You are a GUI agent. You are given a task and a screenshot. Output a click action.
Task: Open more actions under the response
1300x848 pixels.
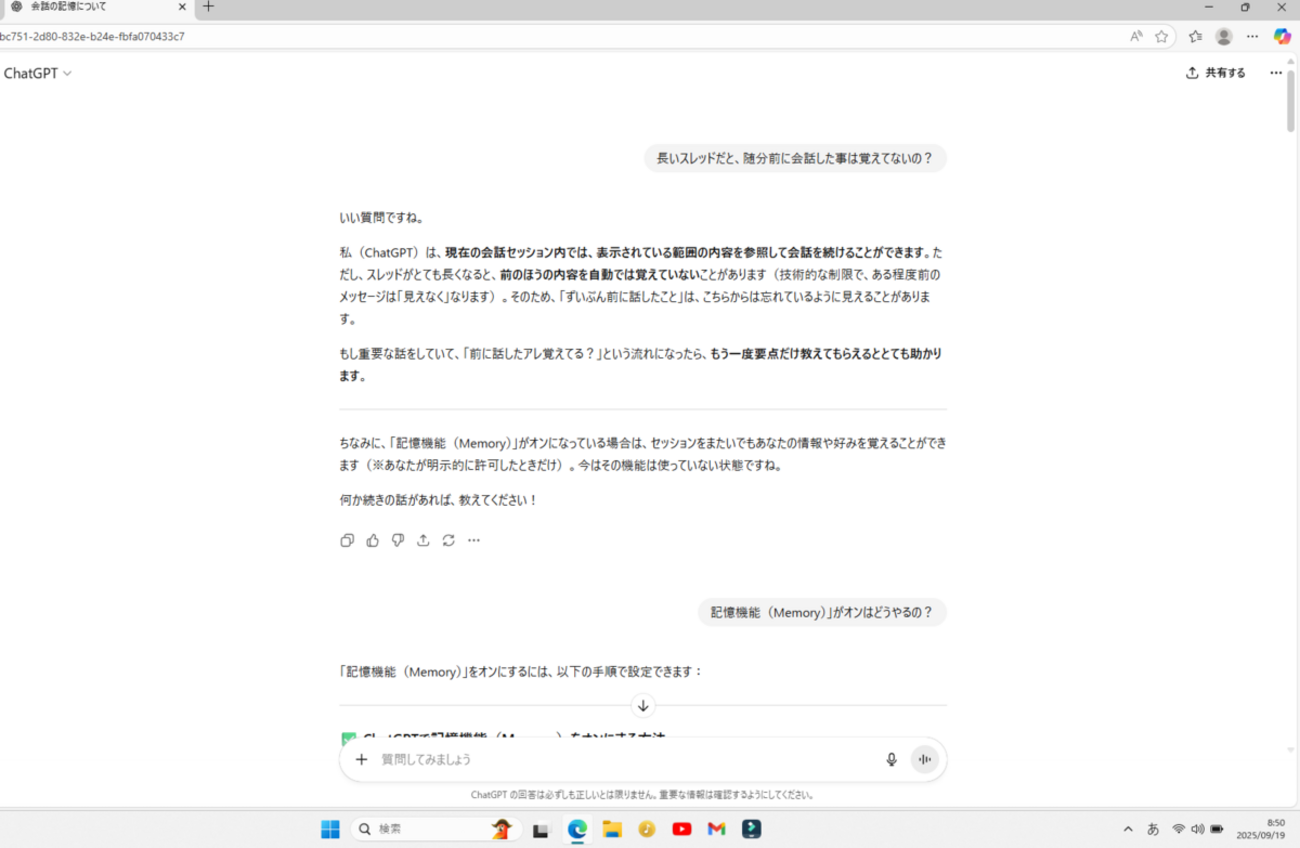(474, 540)
